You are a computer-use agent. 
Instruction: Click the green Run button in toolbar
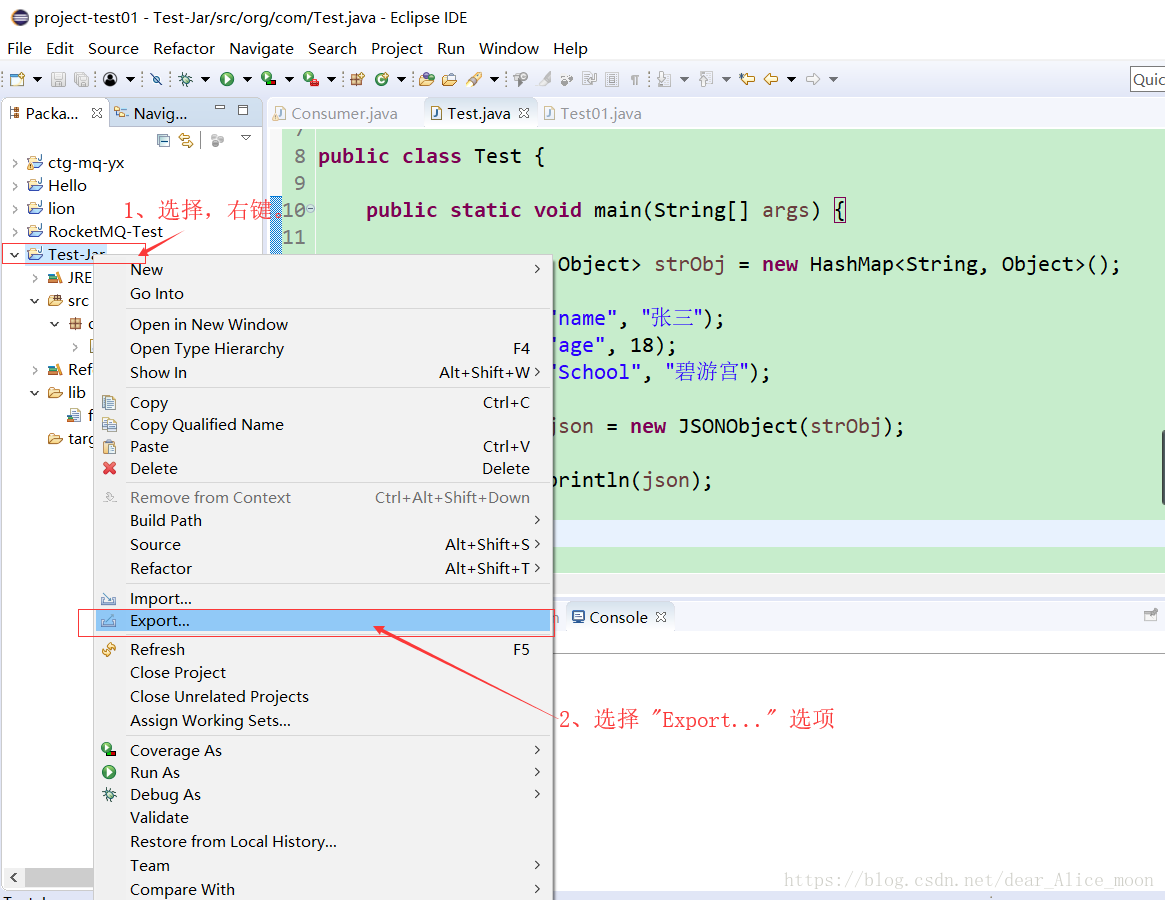pyautogui.click(x=227, y=79)
